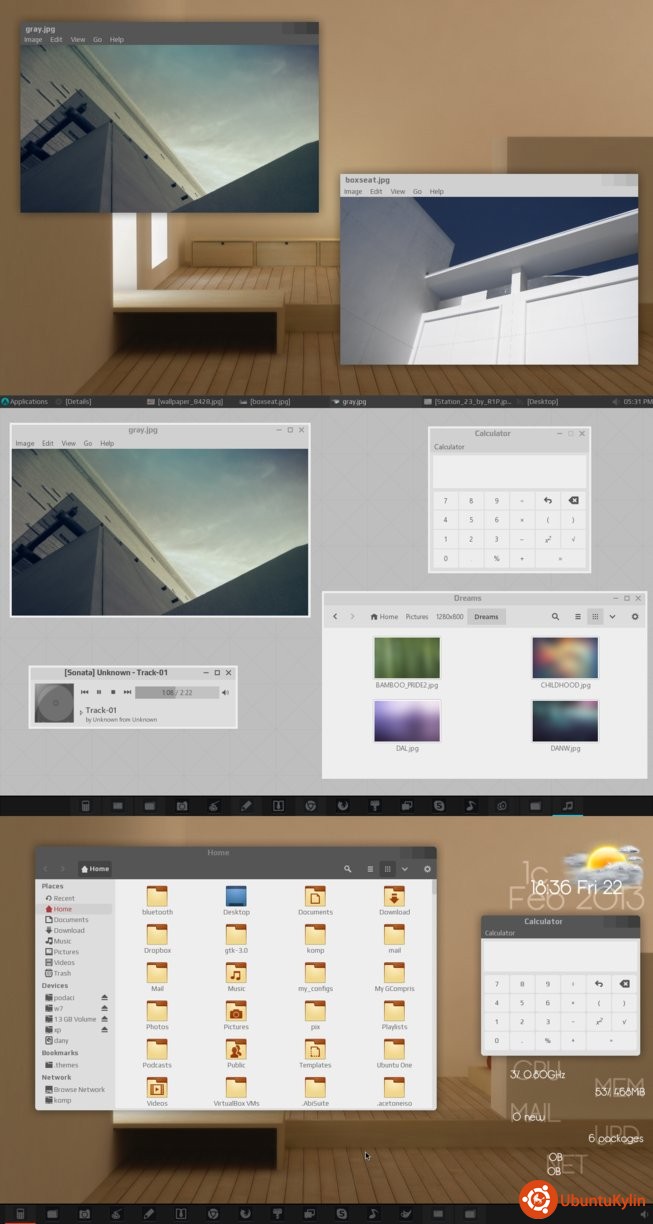
Task: Open View menu in boxseat.jpg window
Action: [397, 191]
